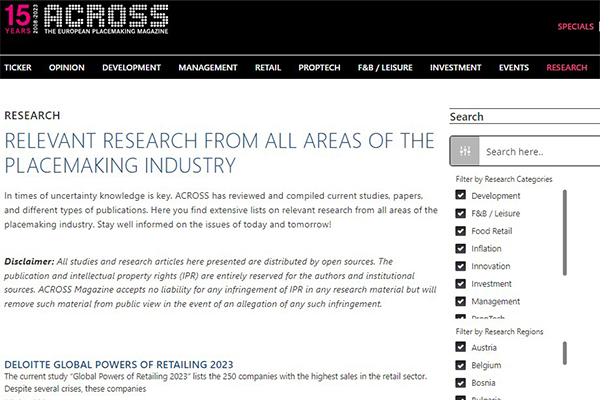The height and width of the screenshot is (400, 600).
Task: Uncheck the Food Retail checkbox
Action: pos(461,231)
